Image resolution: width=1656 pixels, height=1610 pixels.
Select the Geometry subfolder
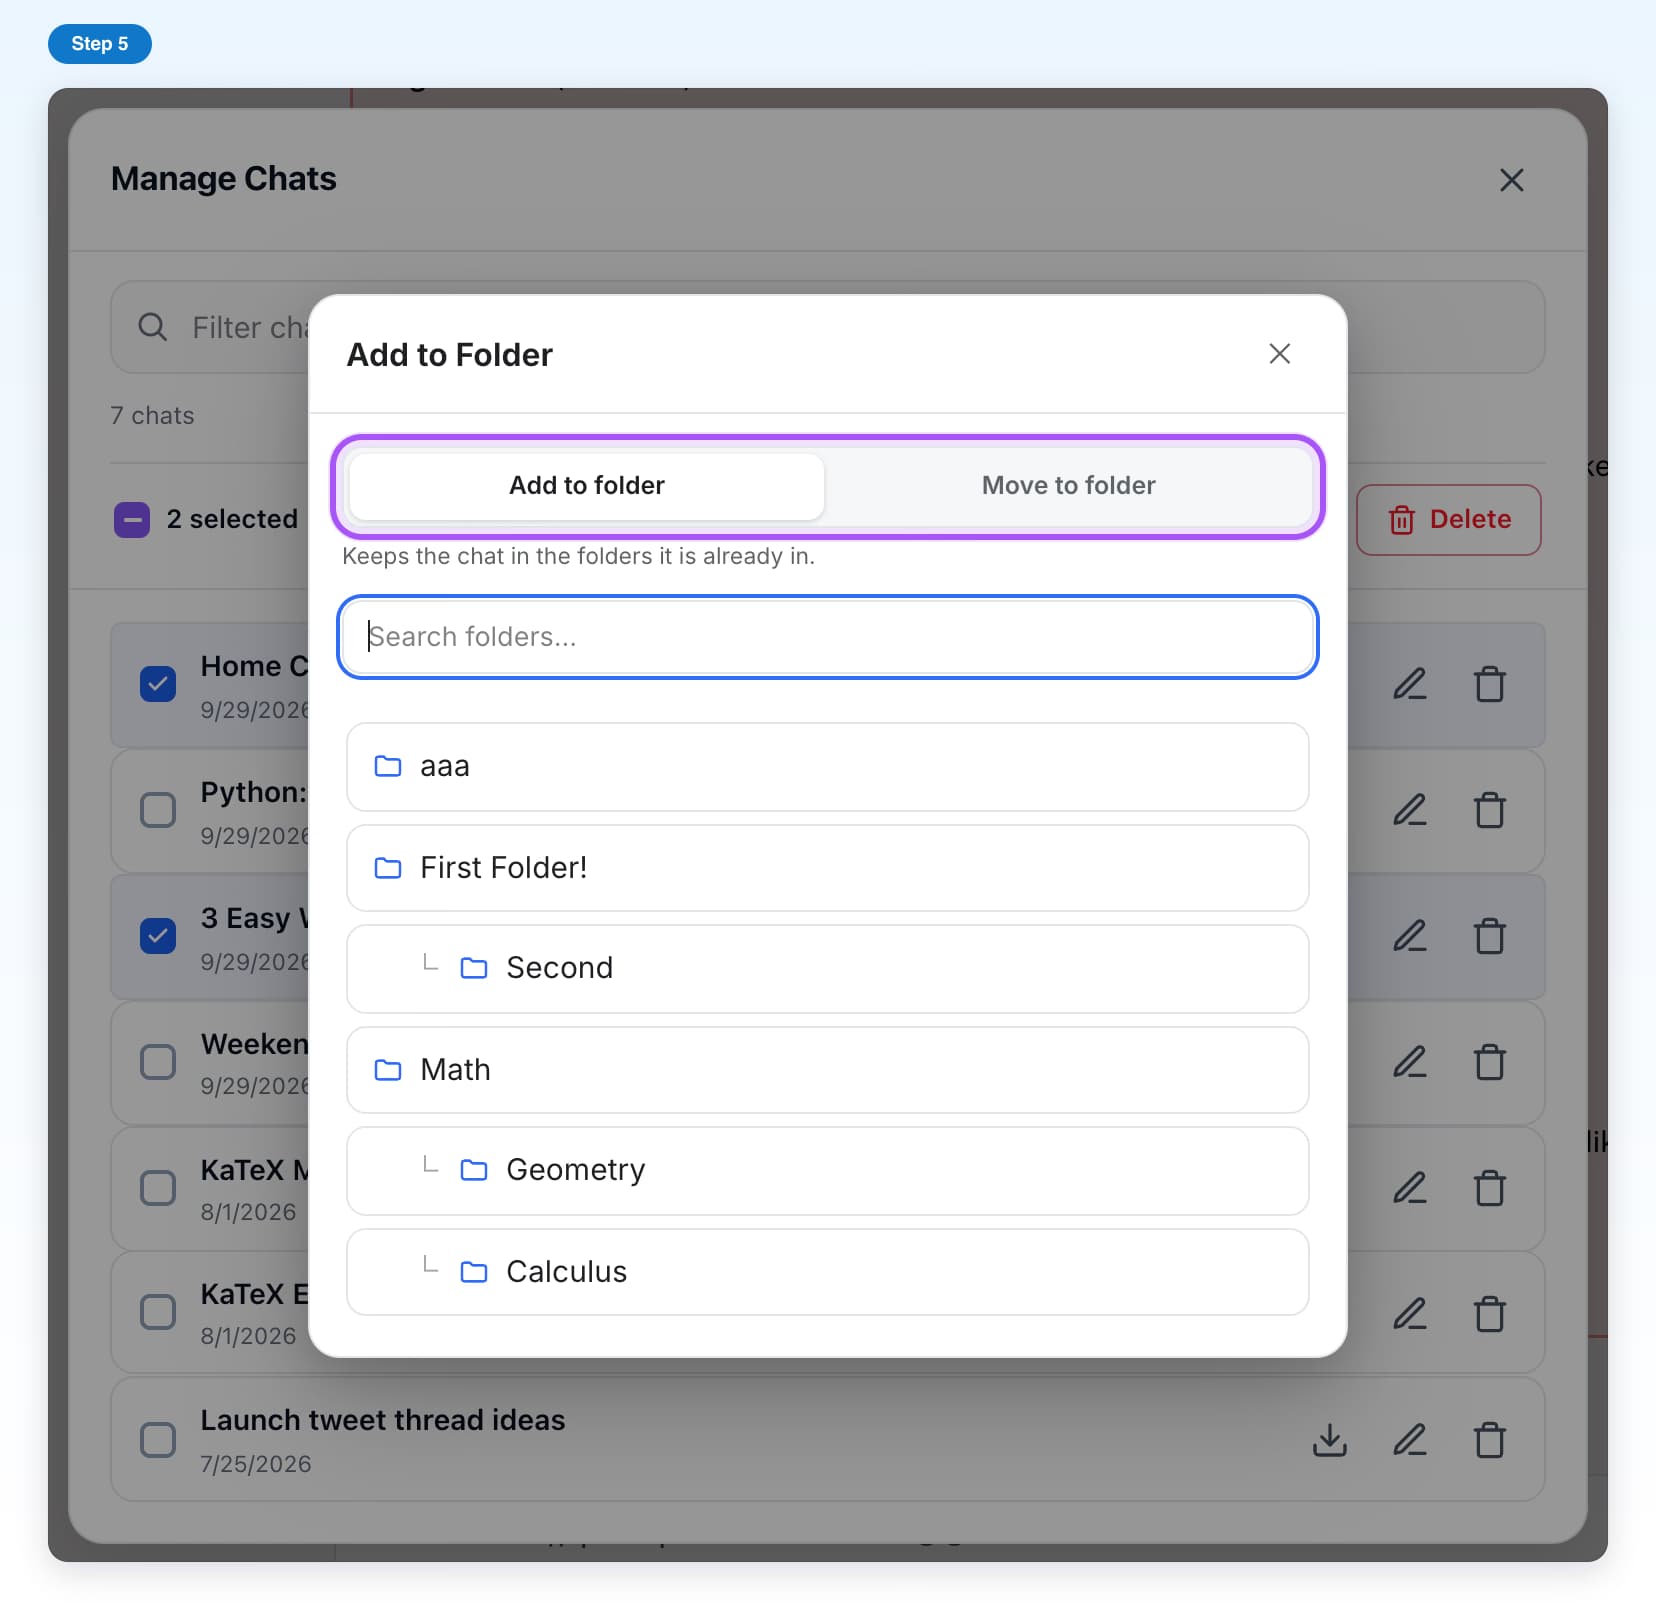(x=828, y=1171)
